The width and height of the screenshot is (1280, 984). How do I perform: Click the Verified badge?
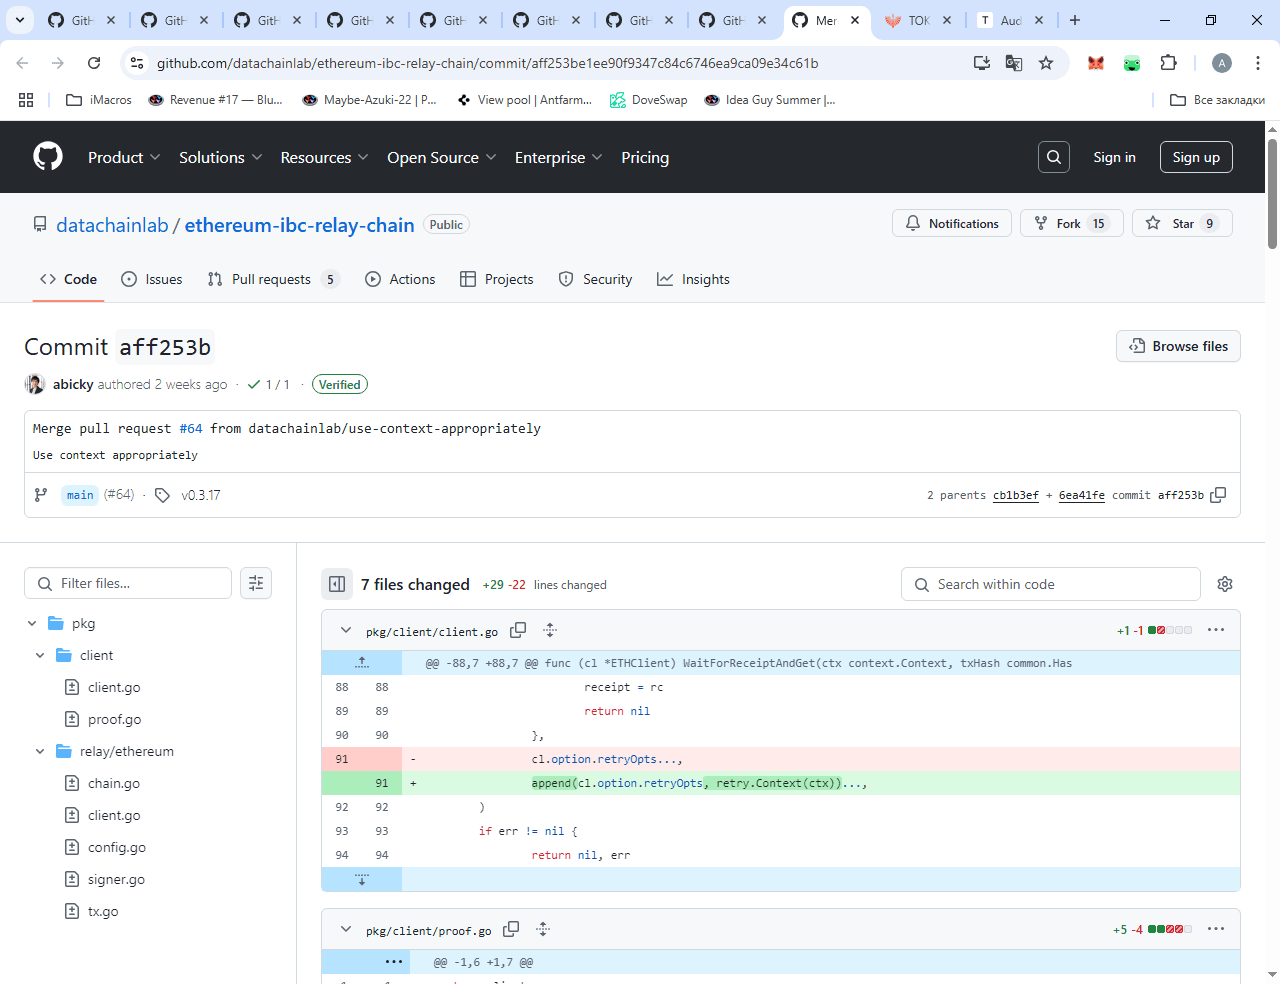coord(340,384)
